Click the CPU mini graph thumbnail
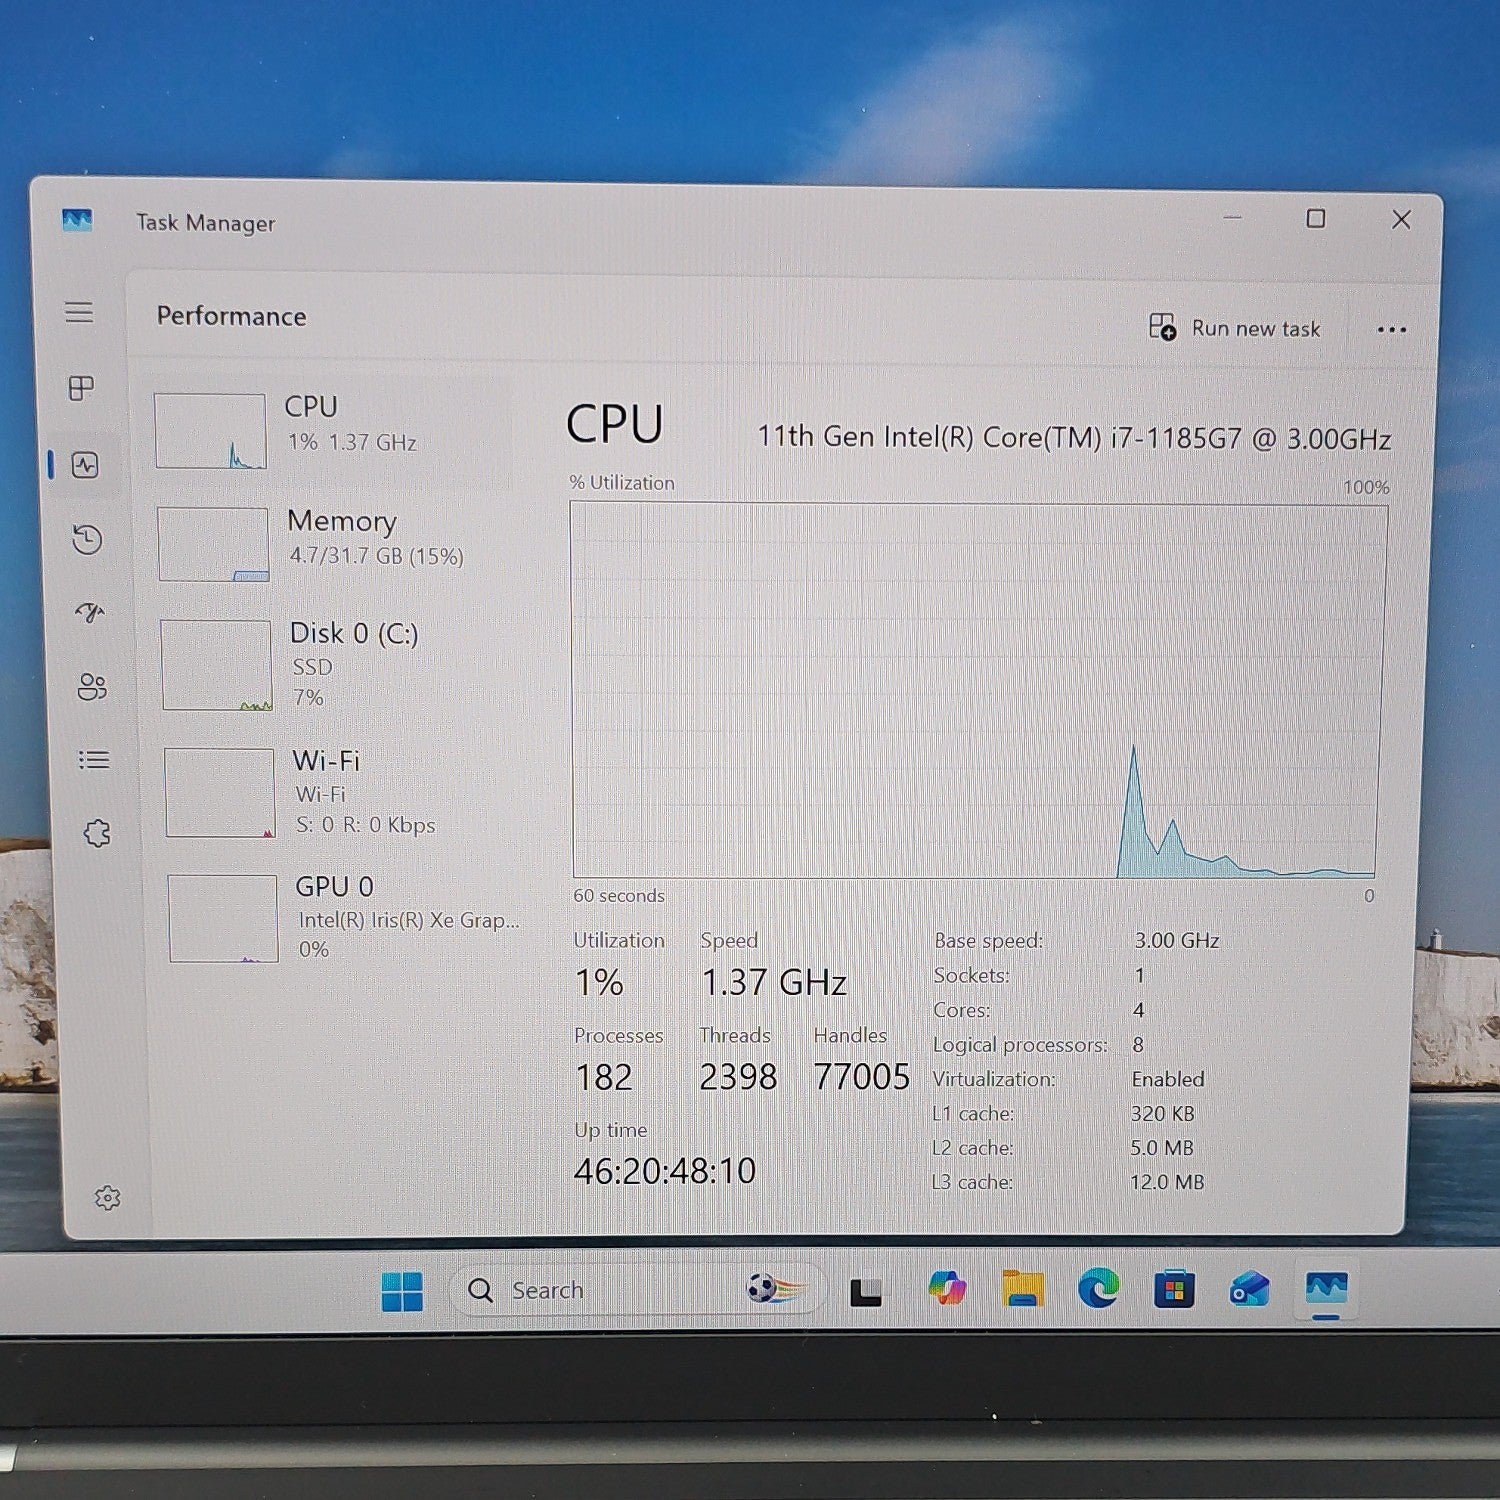The height and width of the screenshot is (1500, 1500). pos(211,431)
